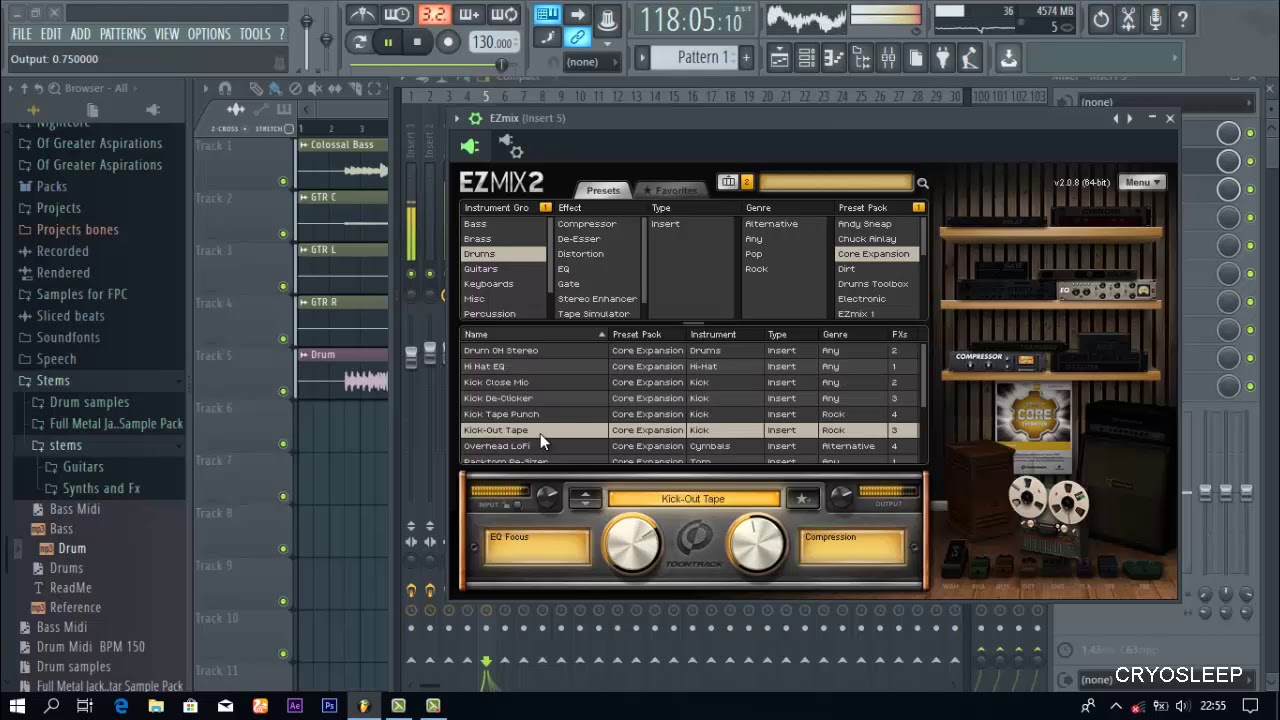The image size is (1280, 720).
Task: Open the plugin database plug icon
Action: pos(942,58)
